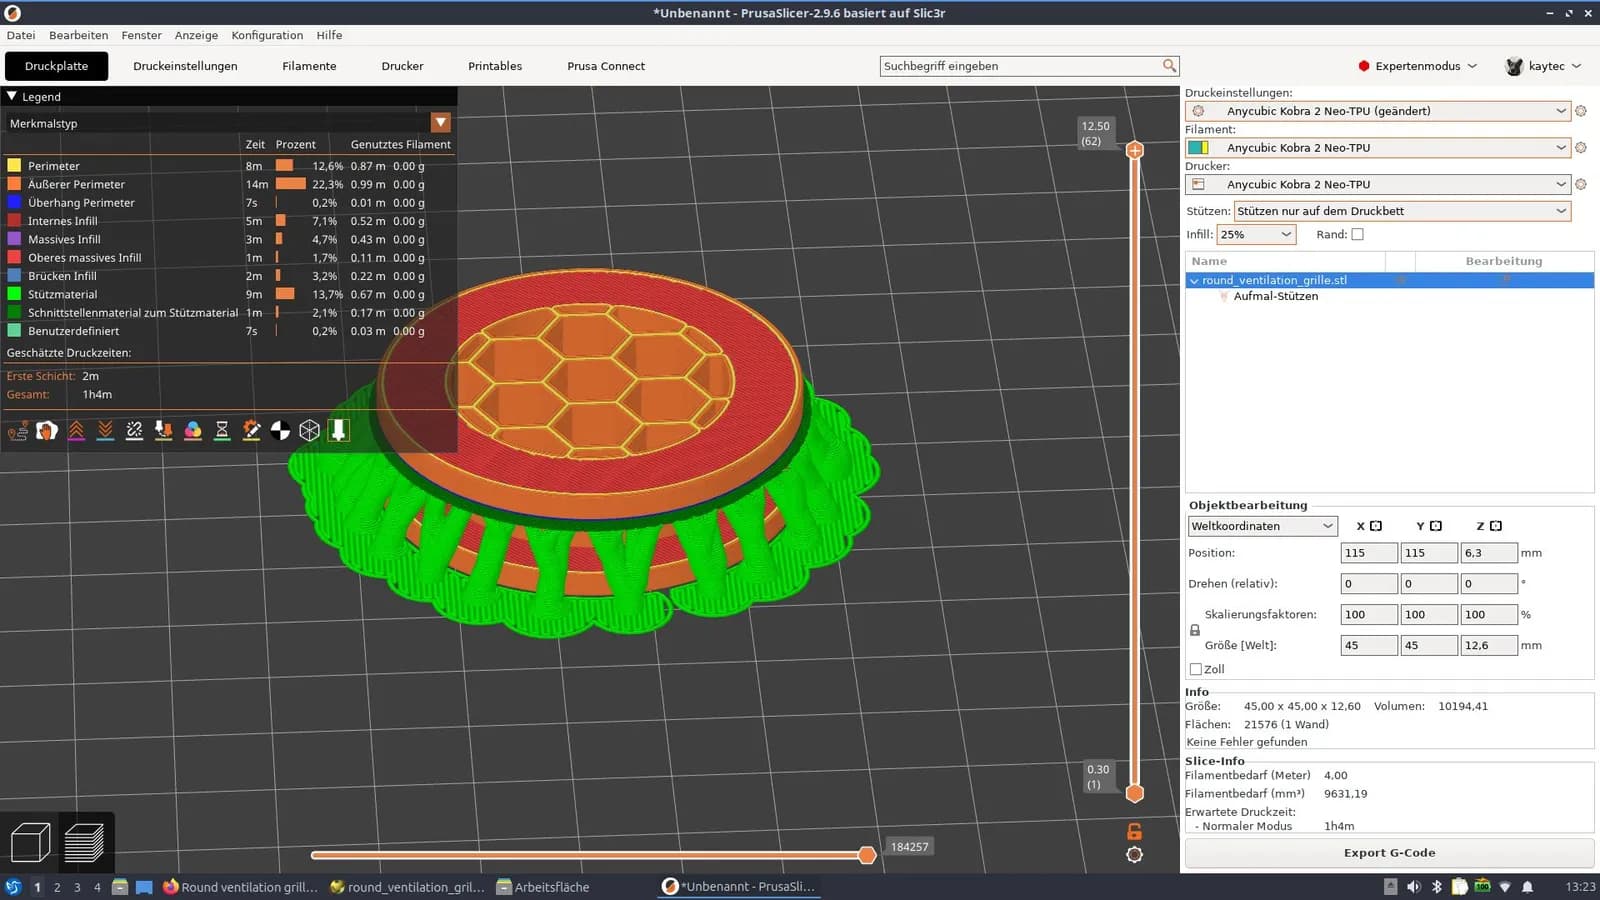Viewport: 1600px width, 900px height.
Task: Switch to Druckeinstellungen tab
Action: [x=185, y=66]
